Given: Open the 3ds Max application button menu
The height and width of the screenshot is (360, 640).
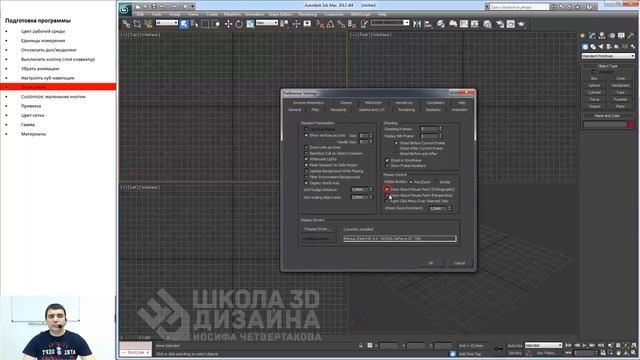Looking at the screenshot, I should pyautogui.click(x=125, y=9).
